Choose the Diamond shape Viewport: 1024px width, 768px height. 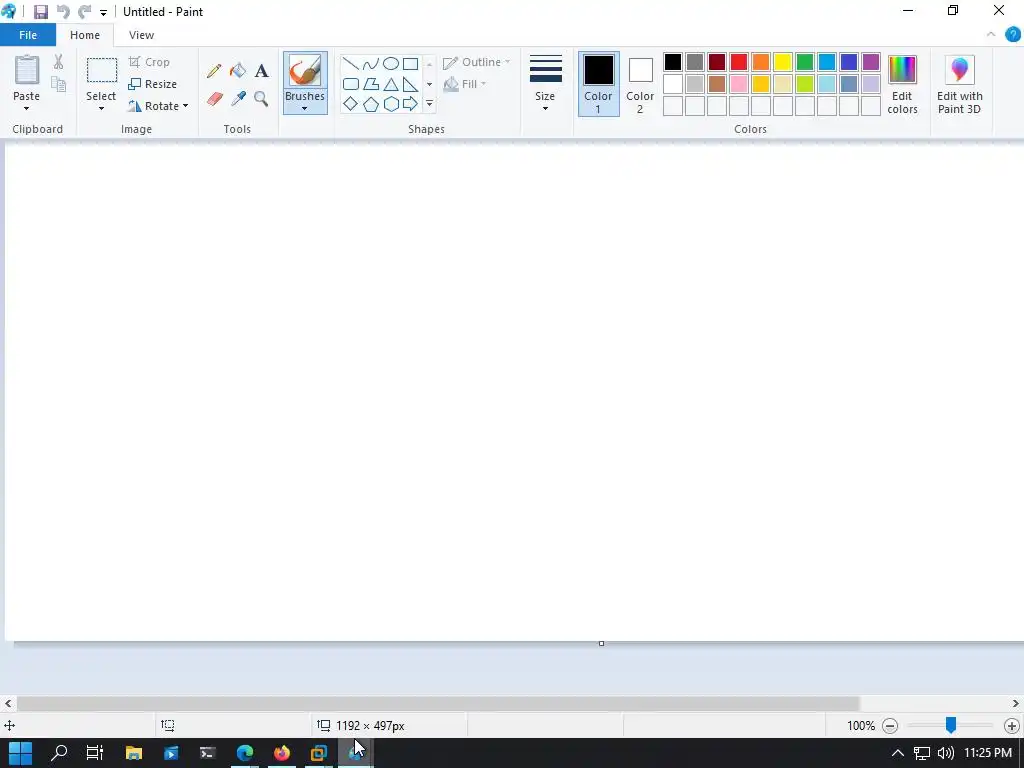coord(351,104)
